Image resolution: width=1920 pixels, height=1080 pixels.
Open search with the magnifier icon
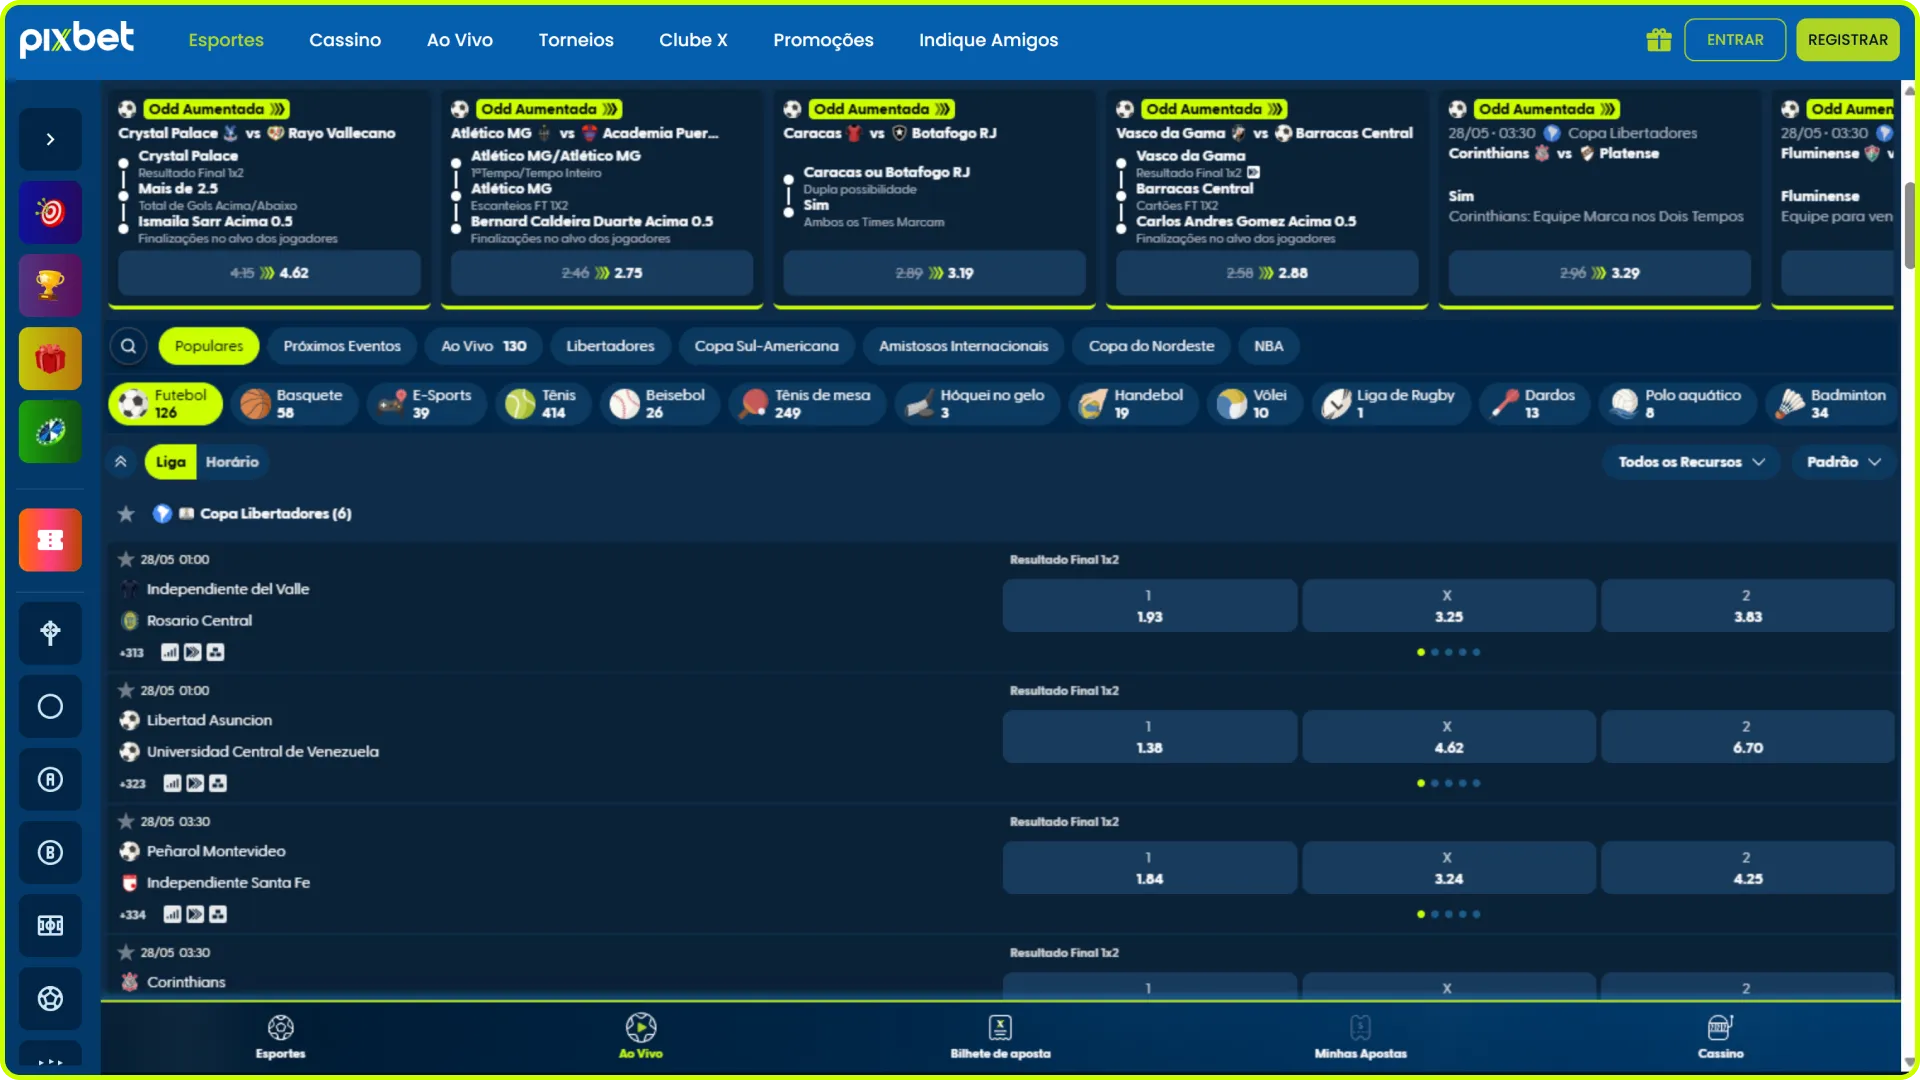coord(128,346)
